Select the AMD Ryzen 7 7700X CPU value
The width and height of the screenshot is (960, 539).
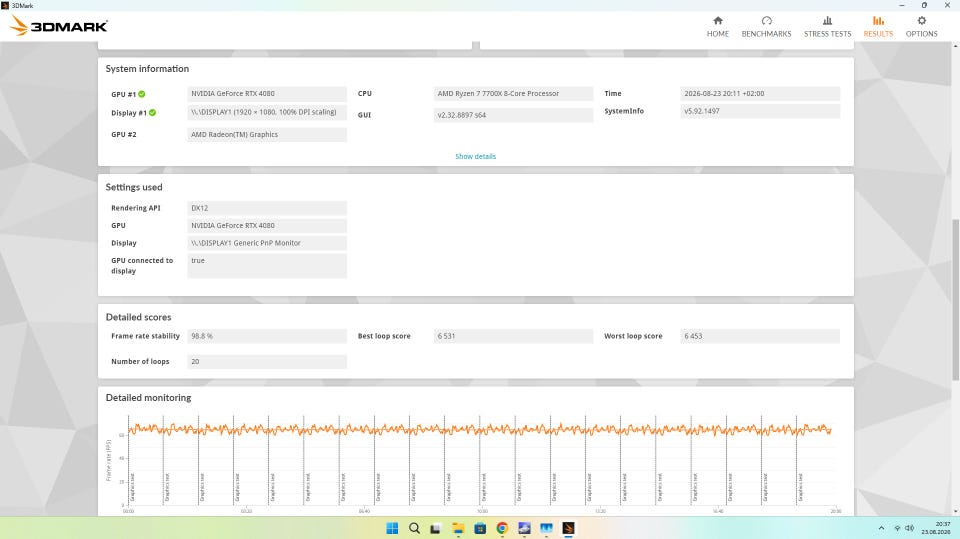[513, 94]
